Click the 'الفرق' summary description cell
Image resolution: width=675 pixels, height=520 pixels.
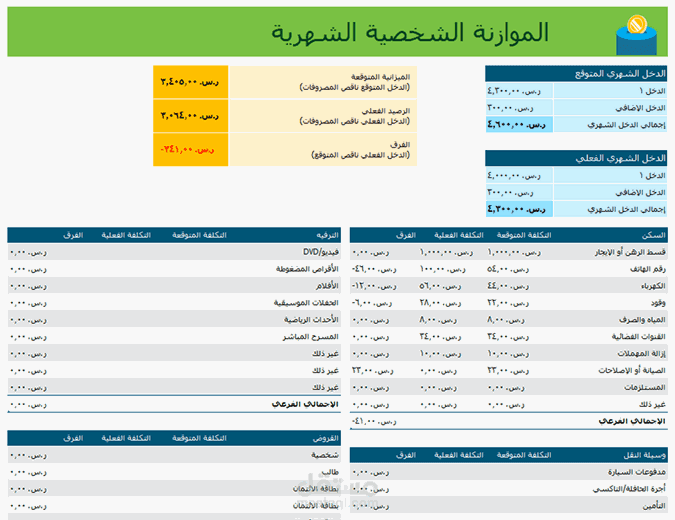coord(323,149)
